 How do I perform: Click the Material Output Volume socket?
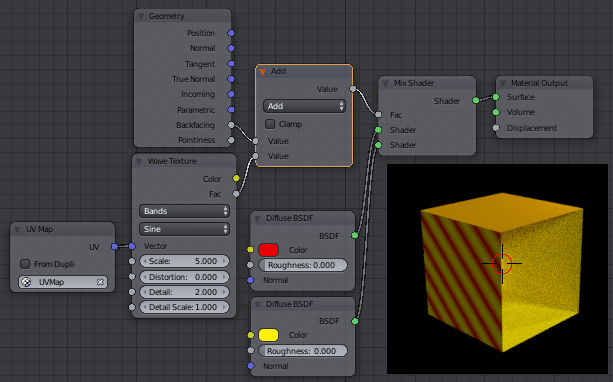coord(496,112)
